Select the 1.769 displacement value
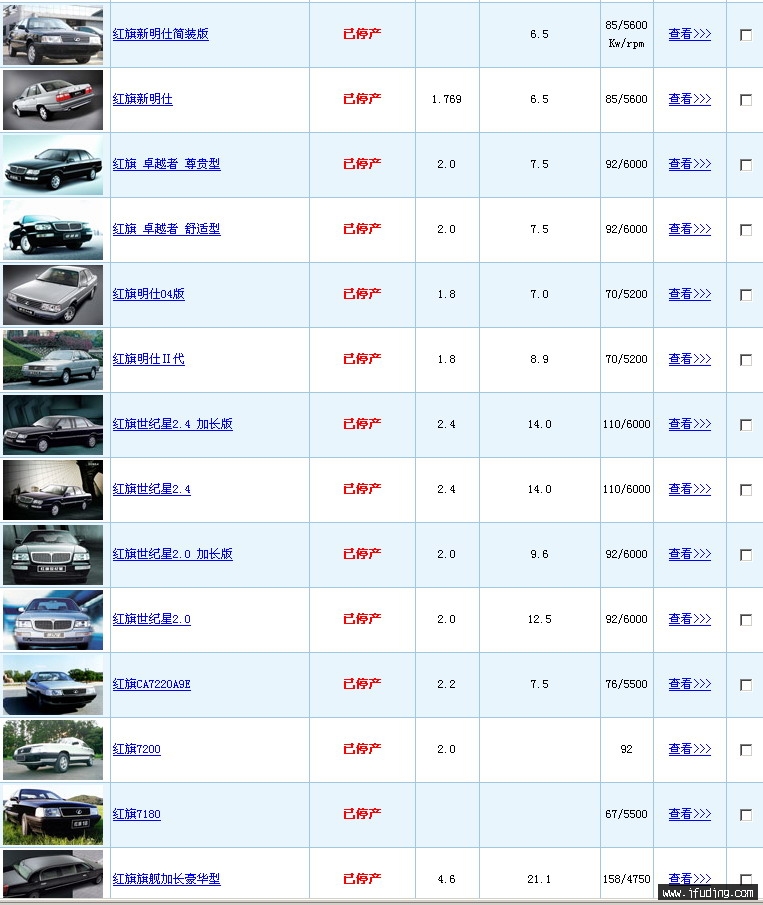Screen dimensions: 763x905 coord(446,99)
